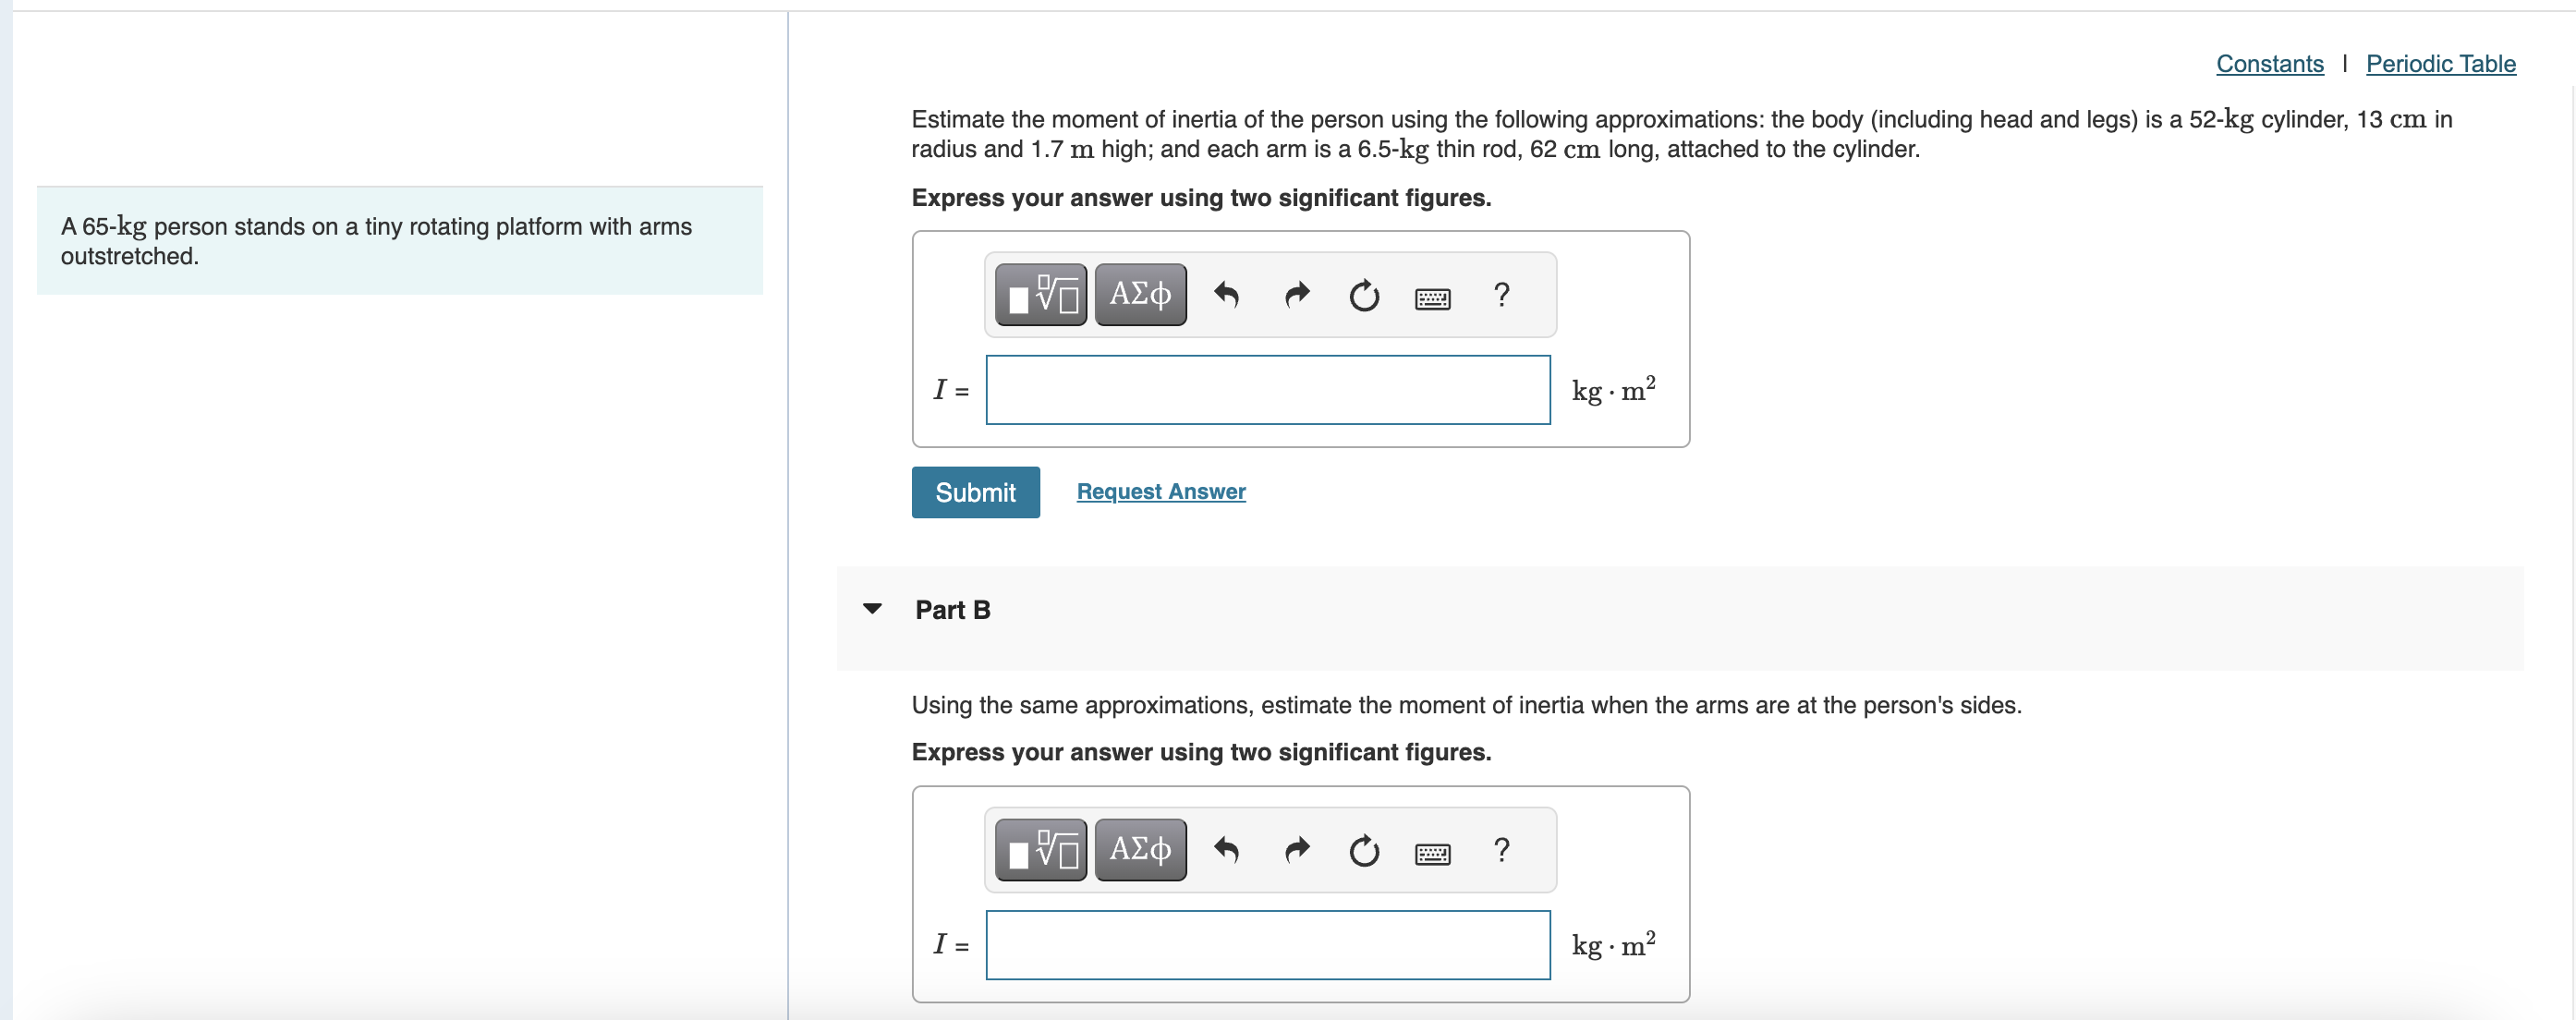Screen dimensions: 2576x1020
Task: Redo an edit in the Part A editor
Action: coord(1296,295)
